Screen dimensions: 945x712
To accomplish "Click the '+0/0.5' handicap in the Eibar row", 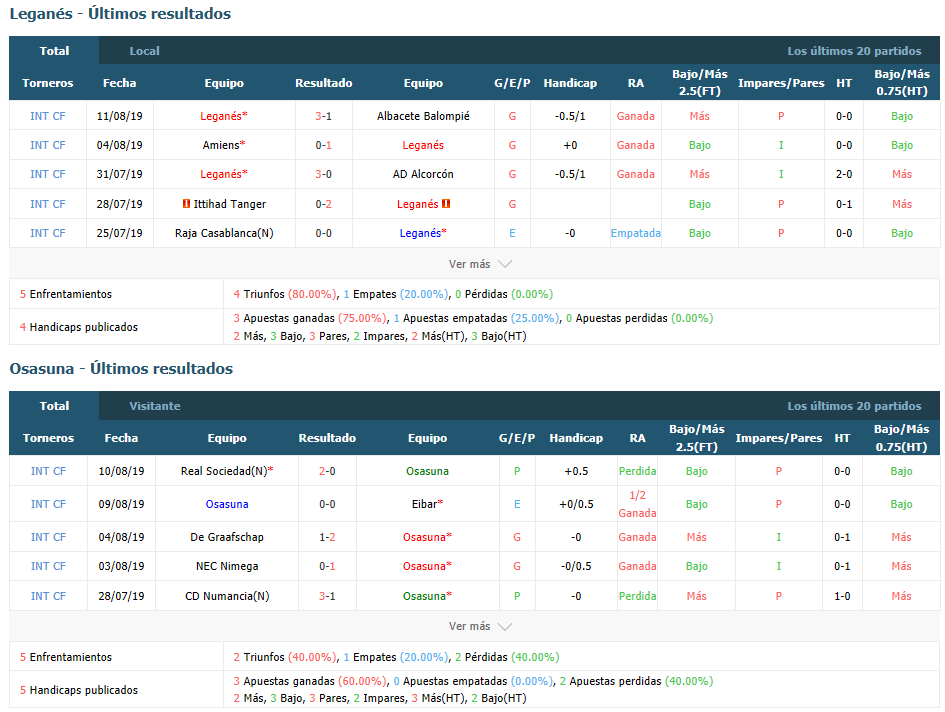I will 576,504.
